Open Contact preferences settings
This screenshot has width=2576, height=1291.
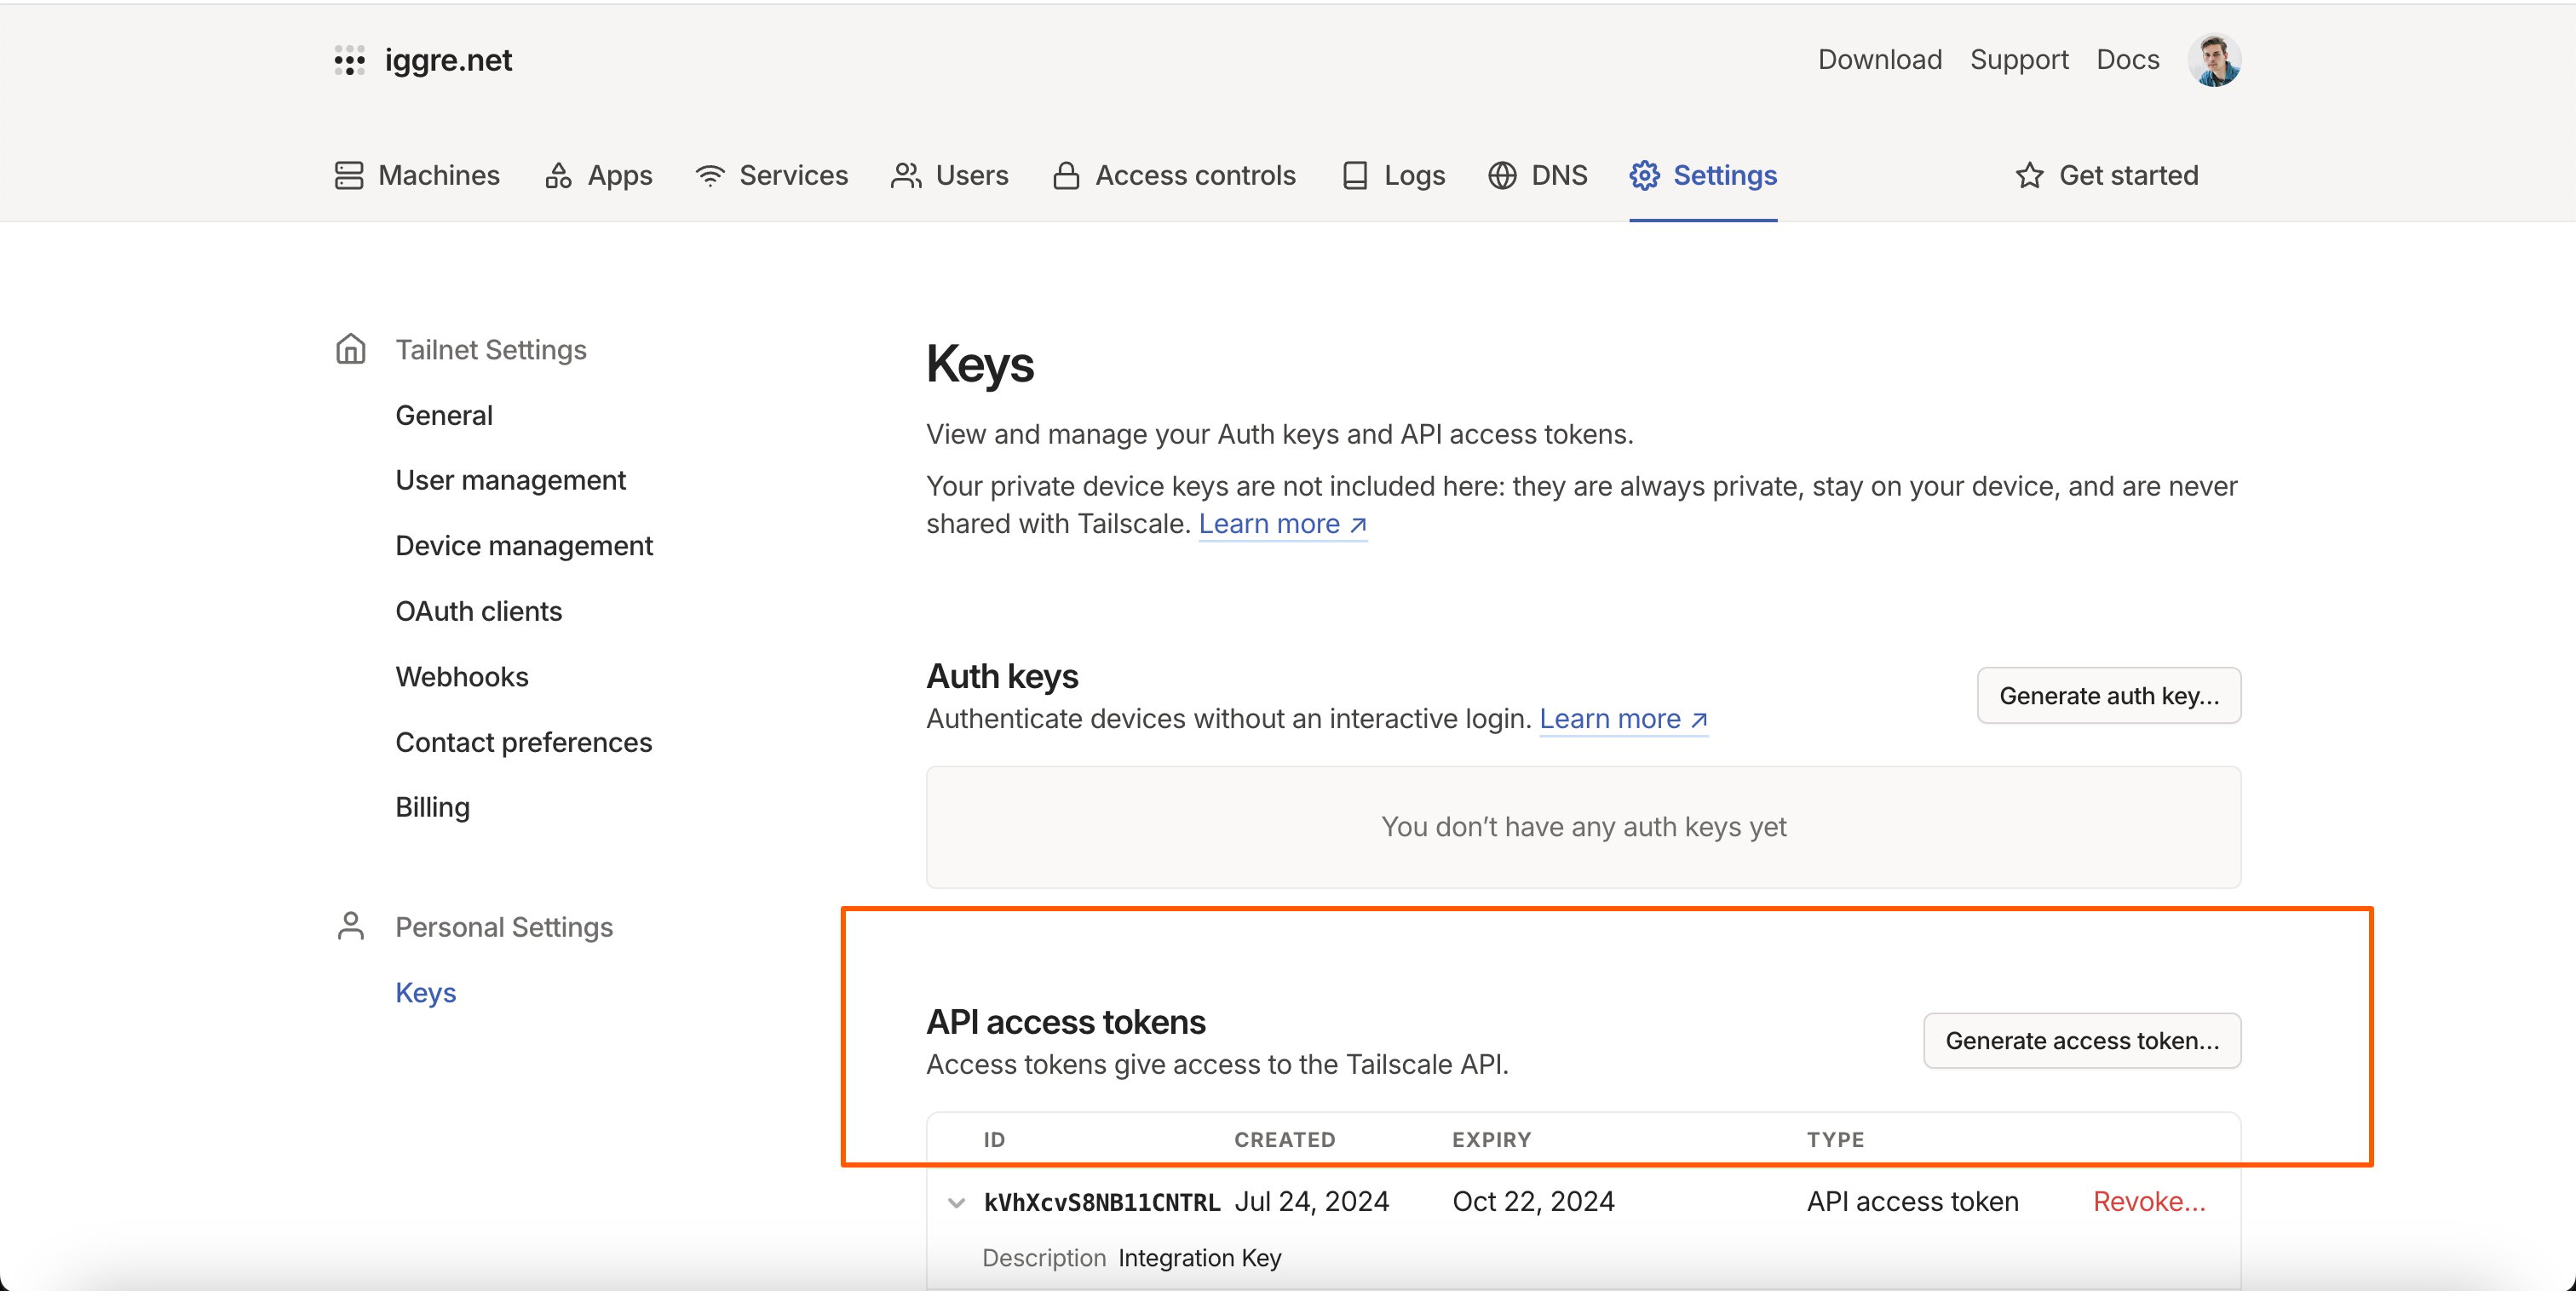click(x=524, y=742)
